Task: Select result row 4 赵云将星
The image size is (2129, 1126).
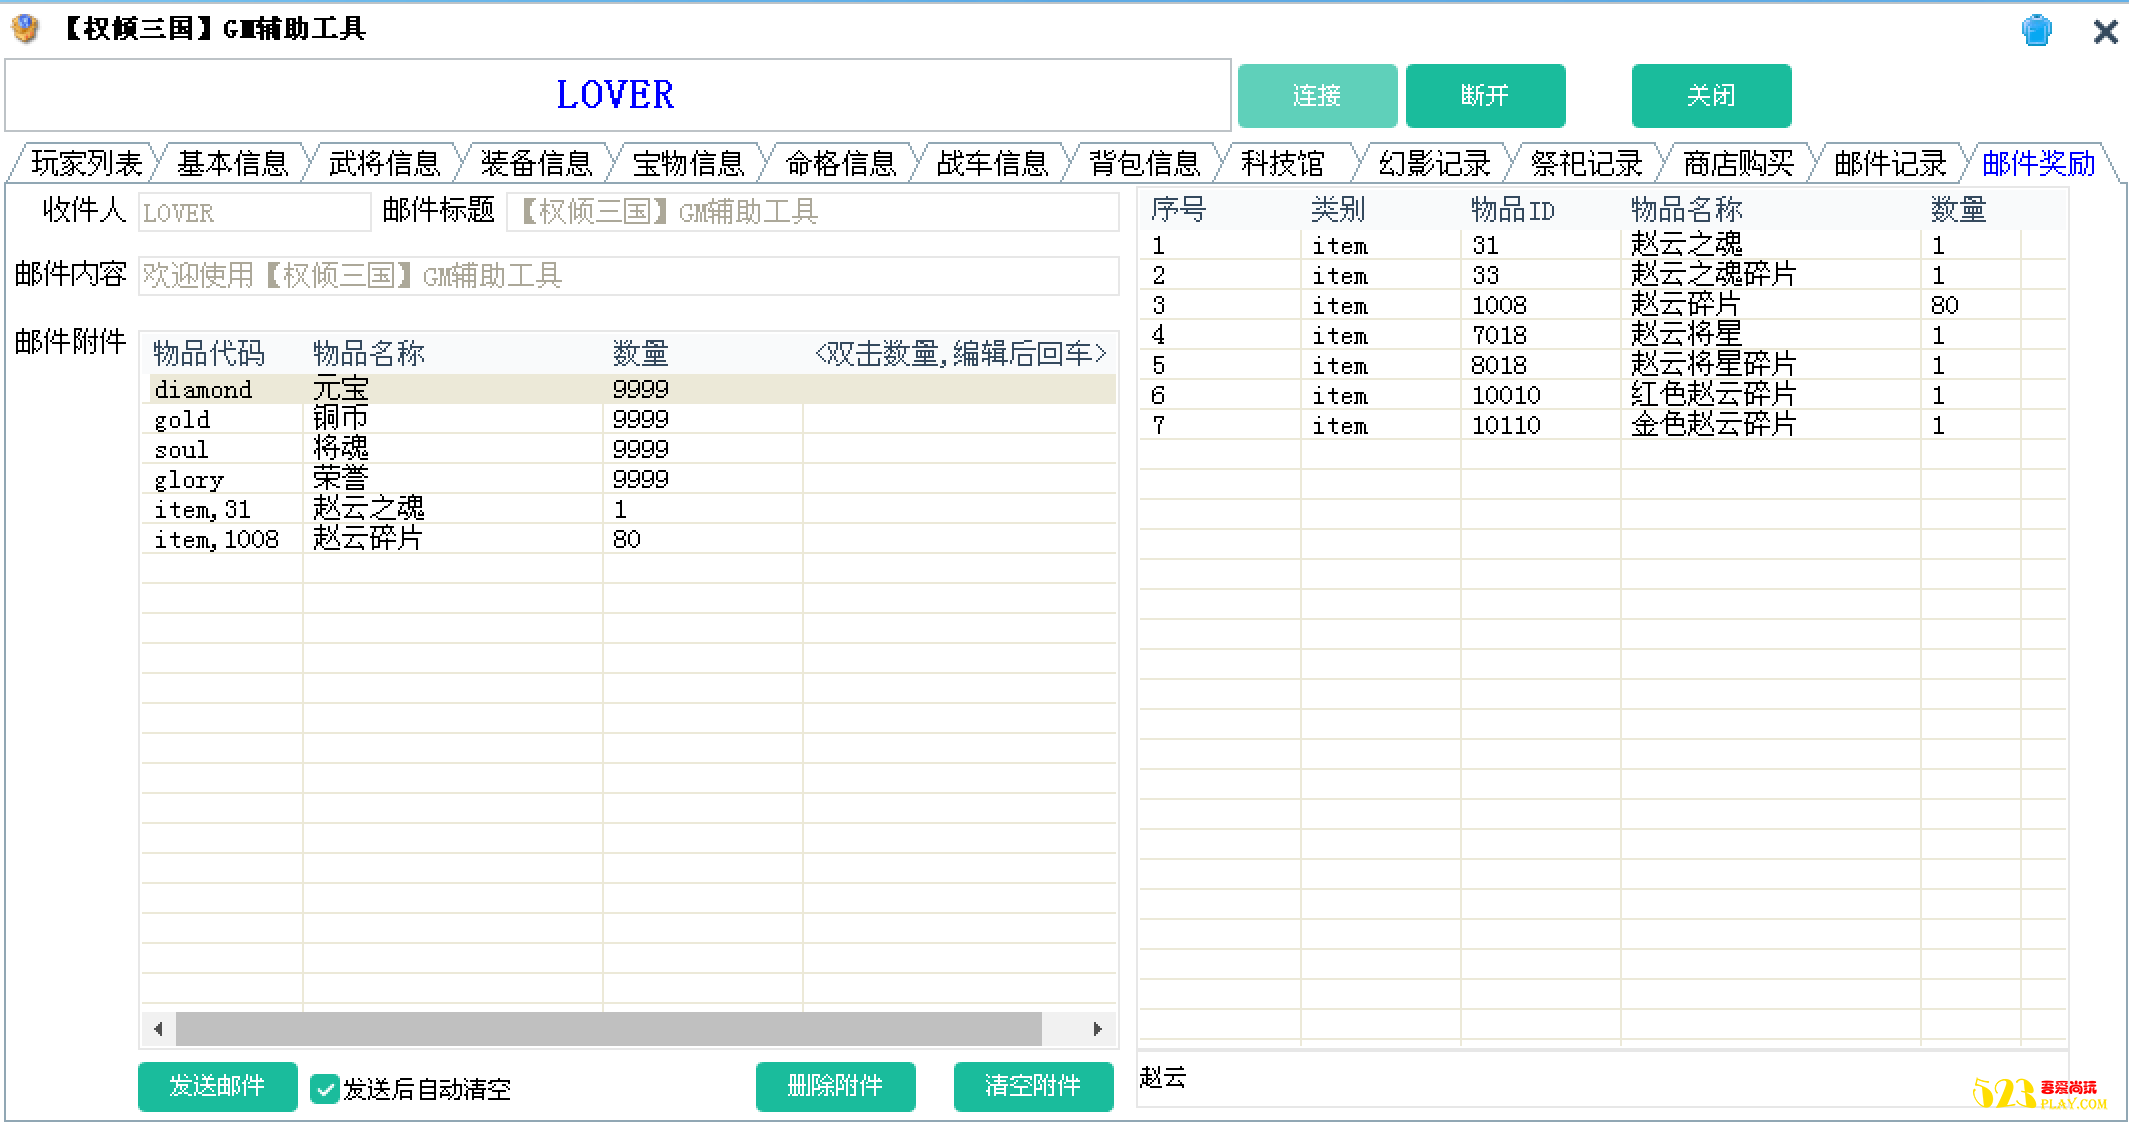Action: (1603, 335)
